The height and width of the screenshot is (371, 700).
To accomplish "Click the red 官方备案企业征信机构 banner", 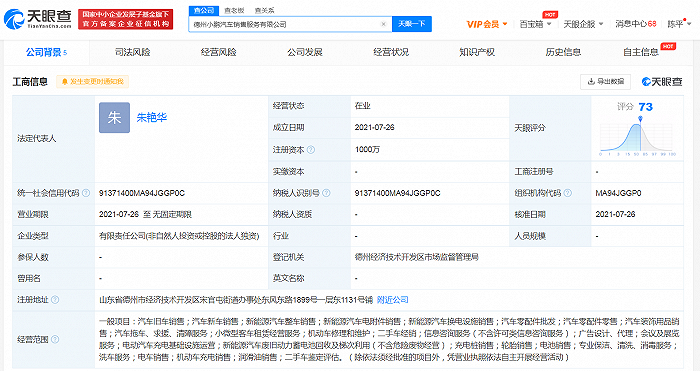I will point(125,19).
